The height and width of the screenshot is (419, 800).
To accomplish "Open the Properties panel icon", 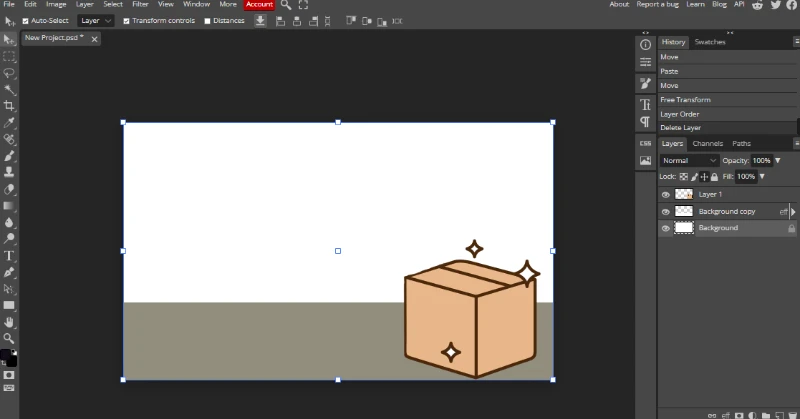I will (645, 62).
